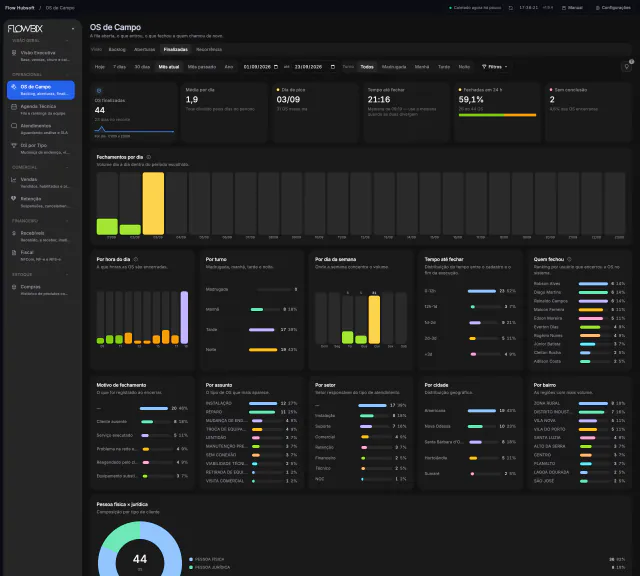Select the Tarde shift filter
This screenshot has width=640, height=576.
point(444,67)
